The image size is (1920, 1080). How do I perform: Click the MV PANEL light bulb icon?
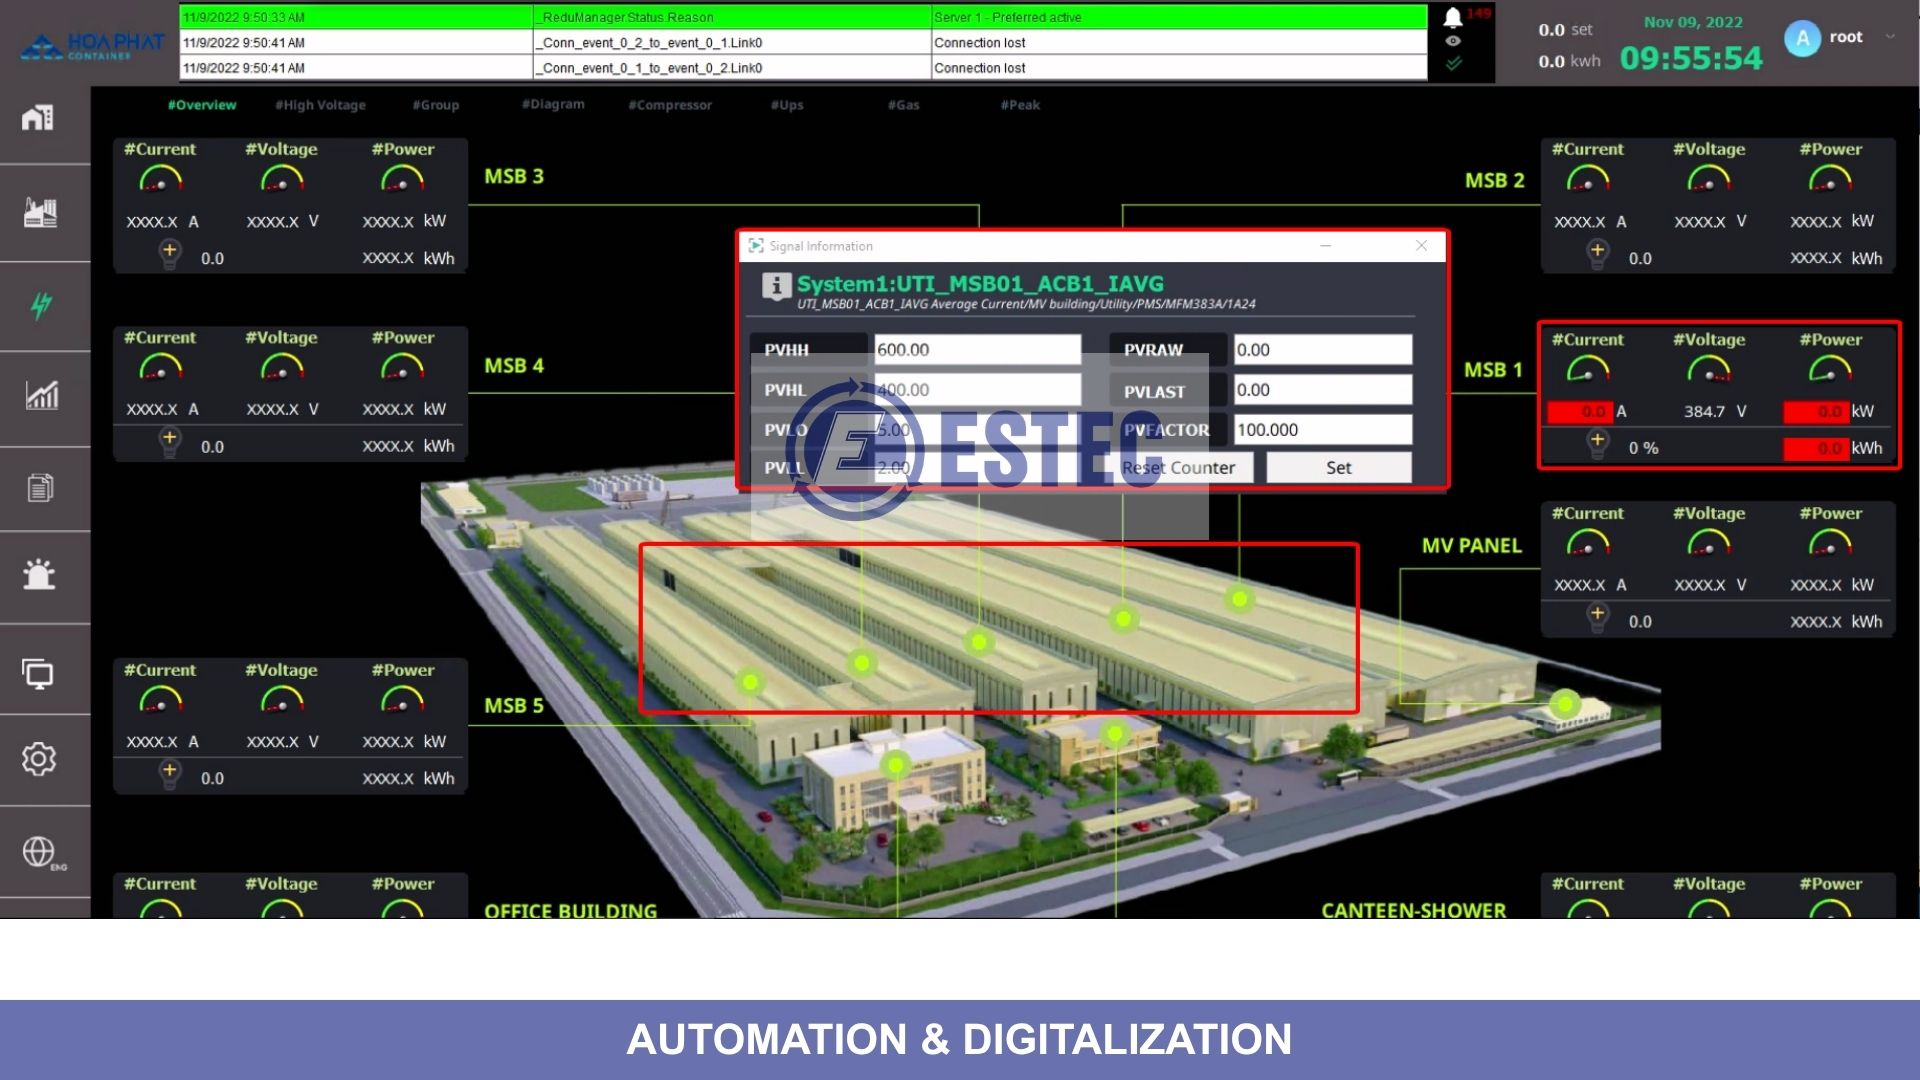click(1598, 616)
